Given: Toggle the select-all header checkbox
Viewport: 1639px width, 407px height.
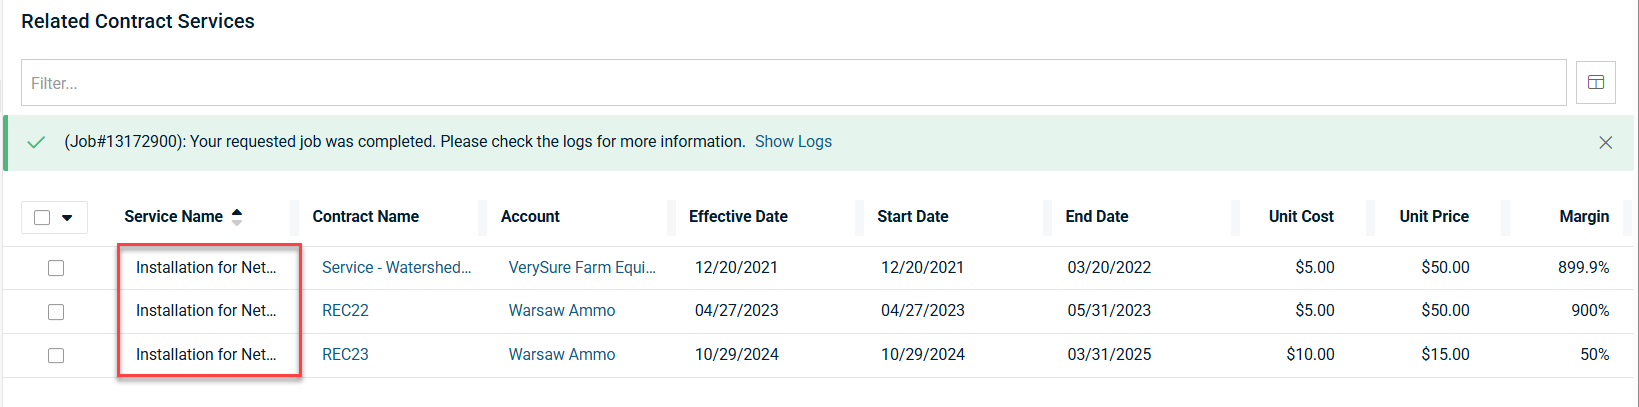Looking at the screenshot, I should coord(42,217).
